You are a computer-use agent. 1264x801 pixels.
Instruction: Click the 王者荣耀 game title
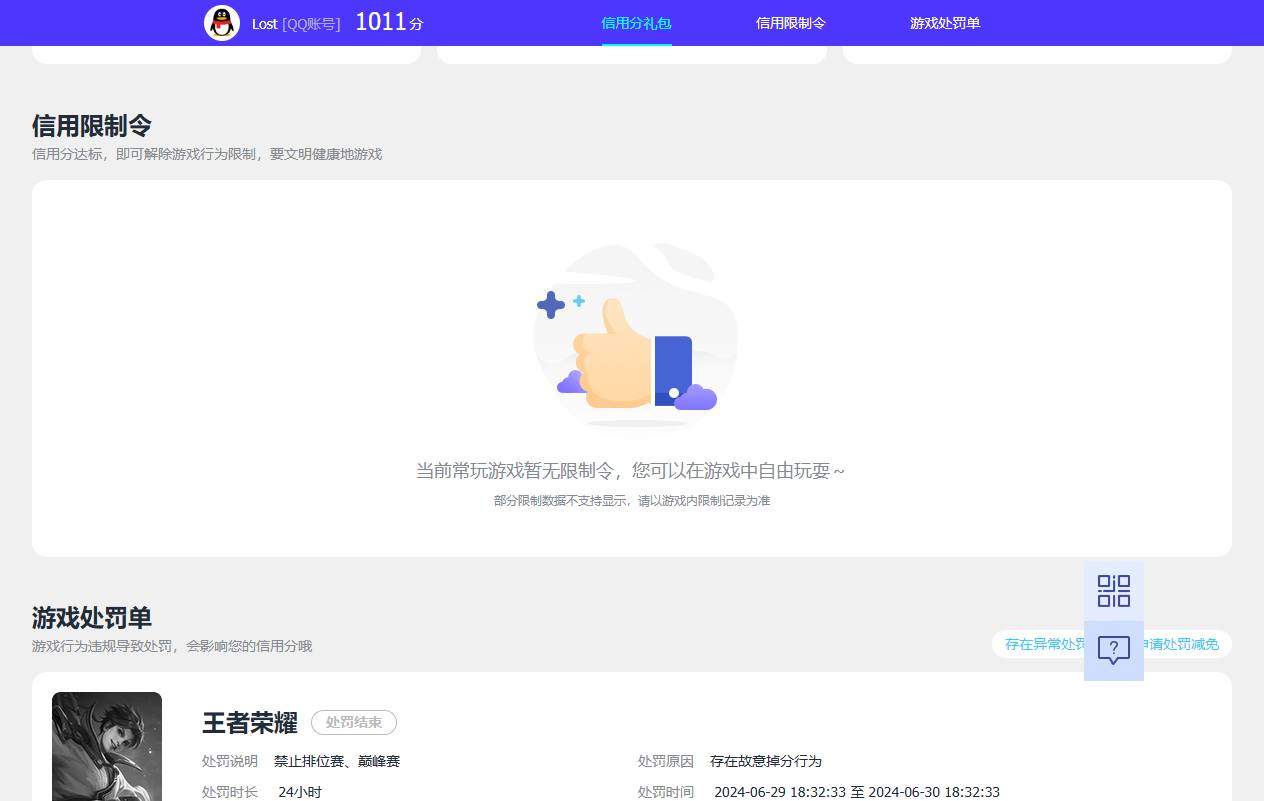pyautogui.click(x=250, y=722)
